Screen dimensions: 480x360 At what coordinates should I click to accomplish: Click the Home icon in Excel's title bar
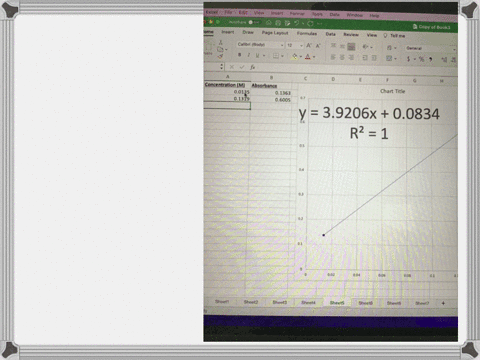(x=269, y=23)
